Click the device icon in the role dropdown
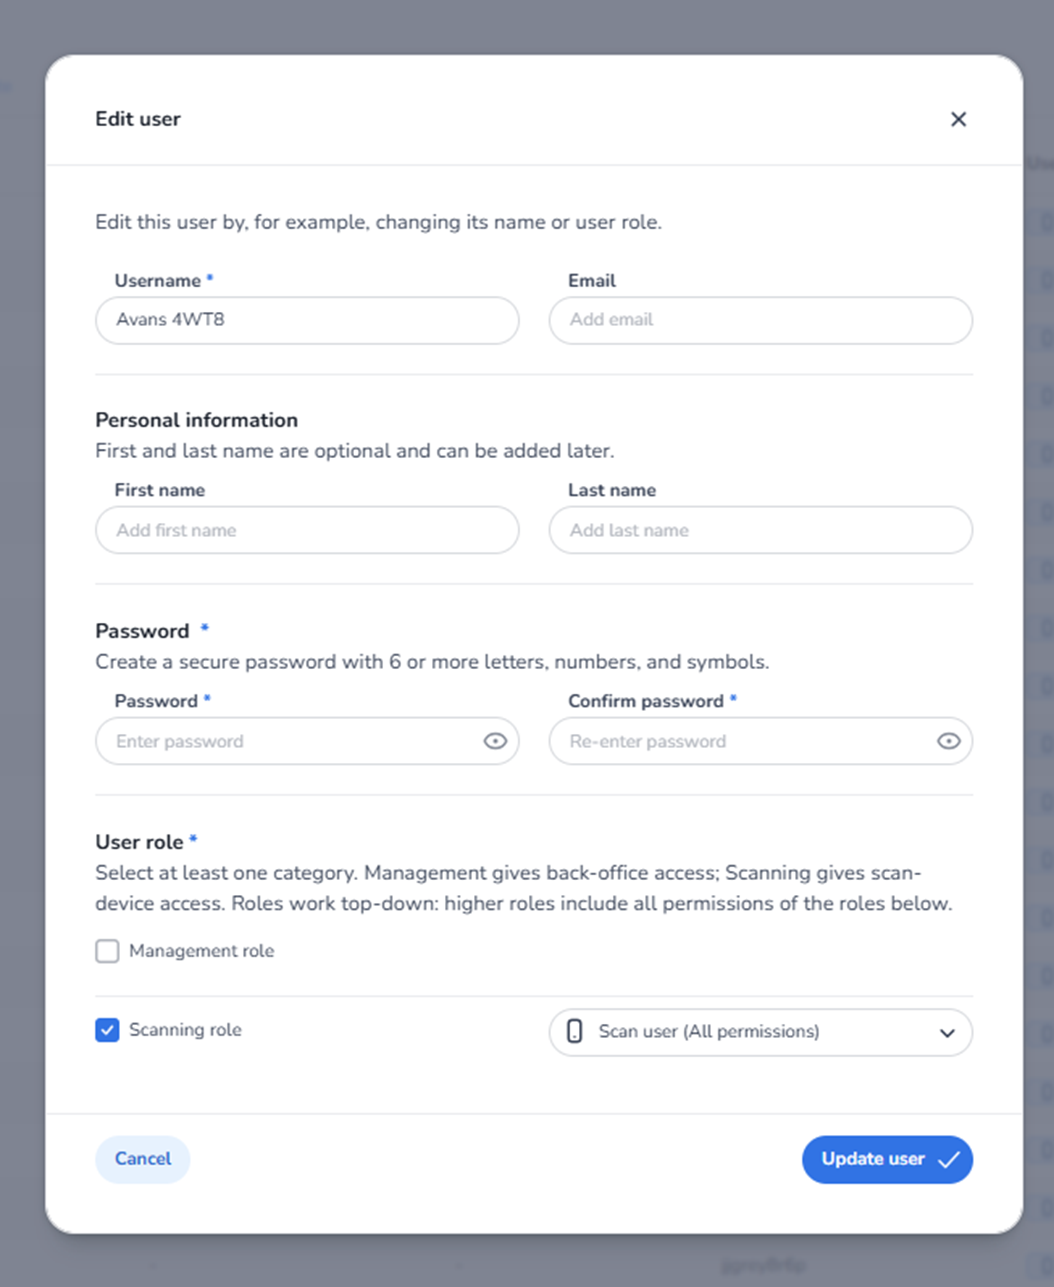Image resolution: width=1054 pixels, height=1287 pixels. [x=574, y=1031]
